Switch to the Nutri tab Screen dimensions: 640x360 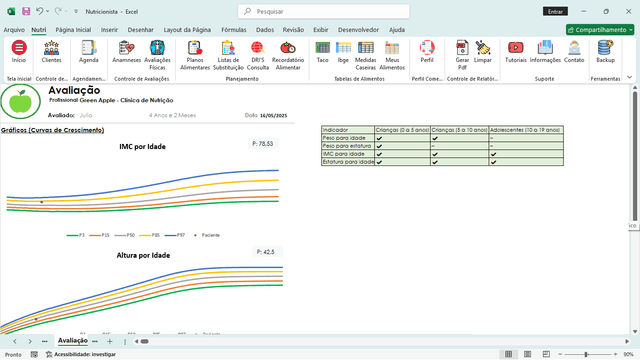pyautogui.click(x=39, y=30)
